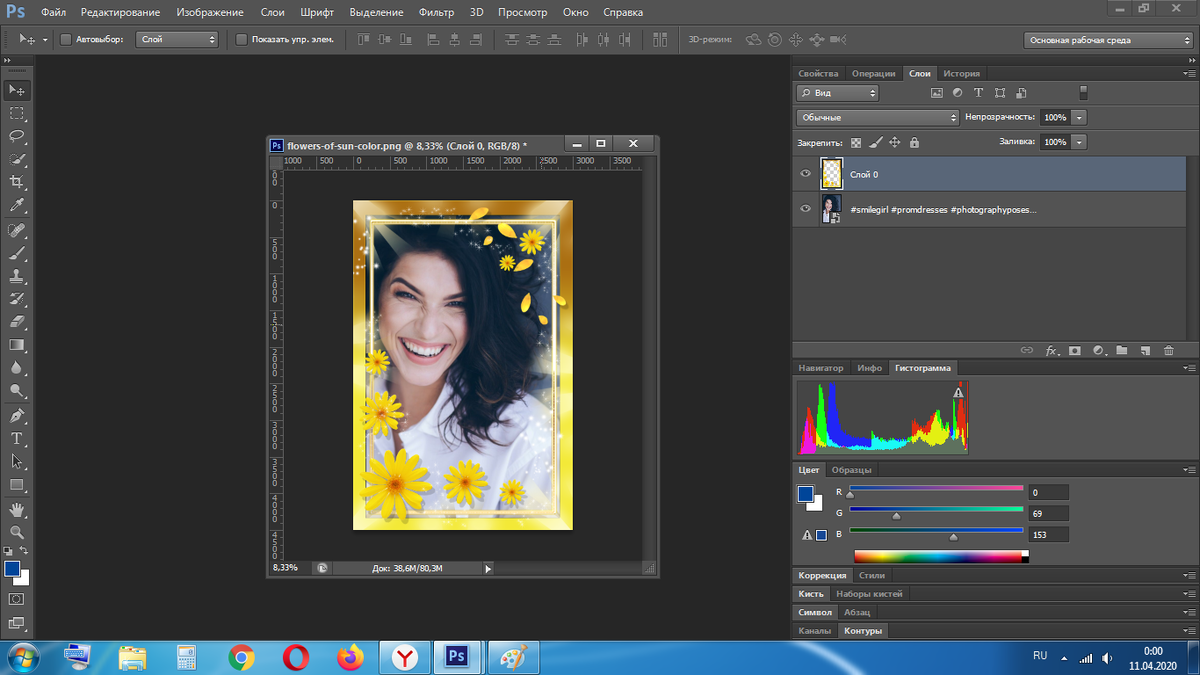Select the Rectangular Marquee tool
Screen dimensions: 1200x675
pos(17,113)
